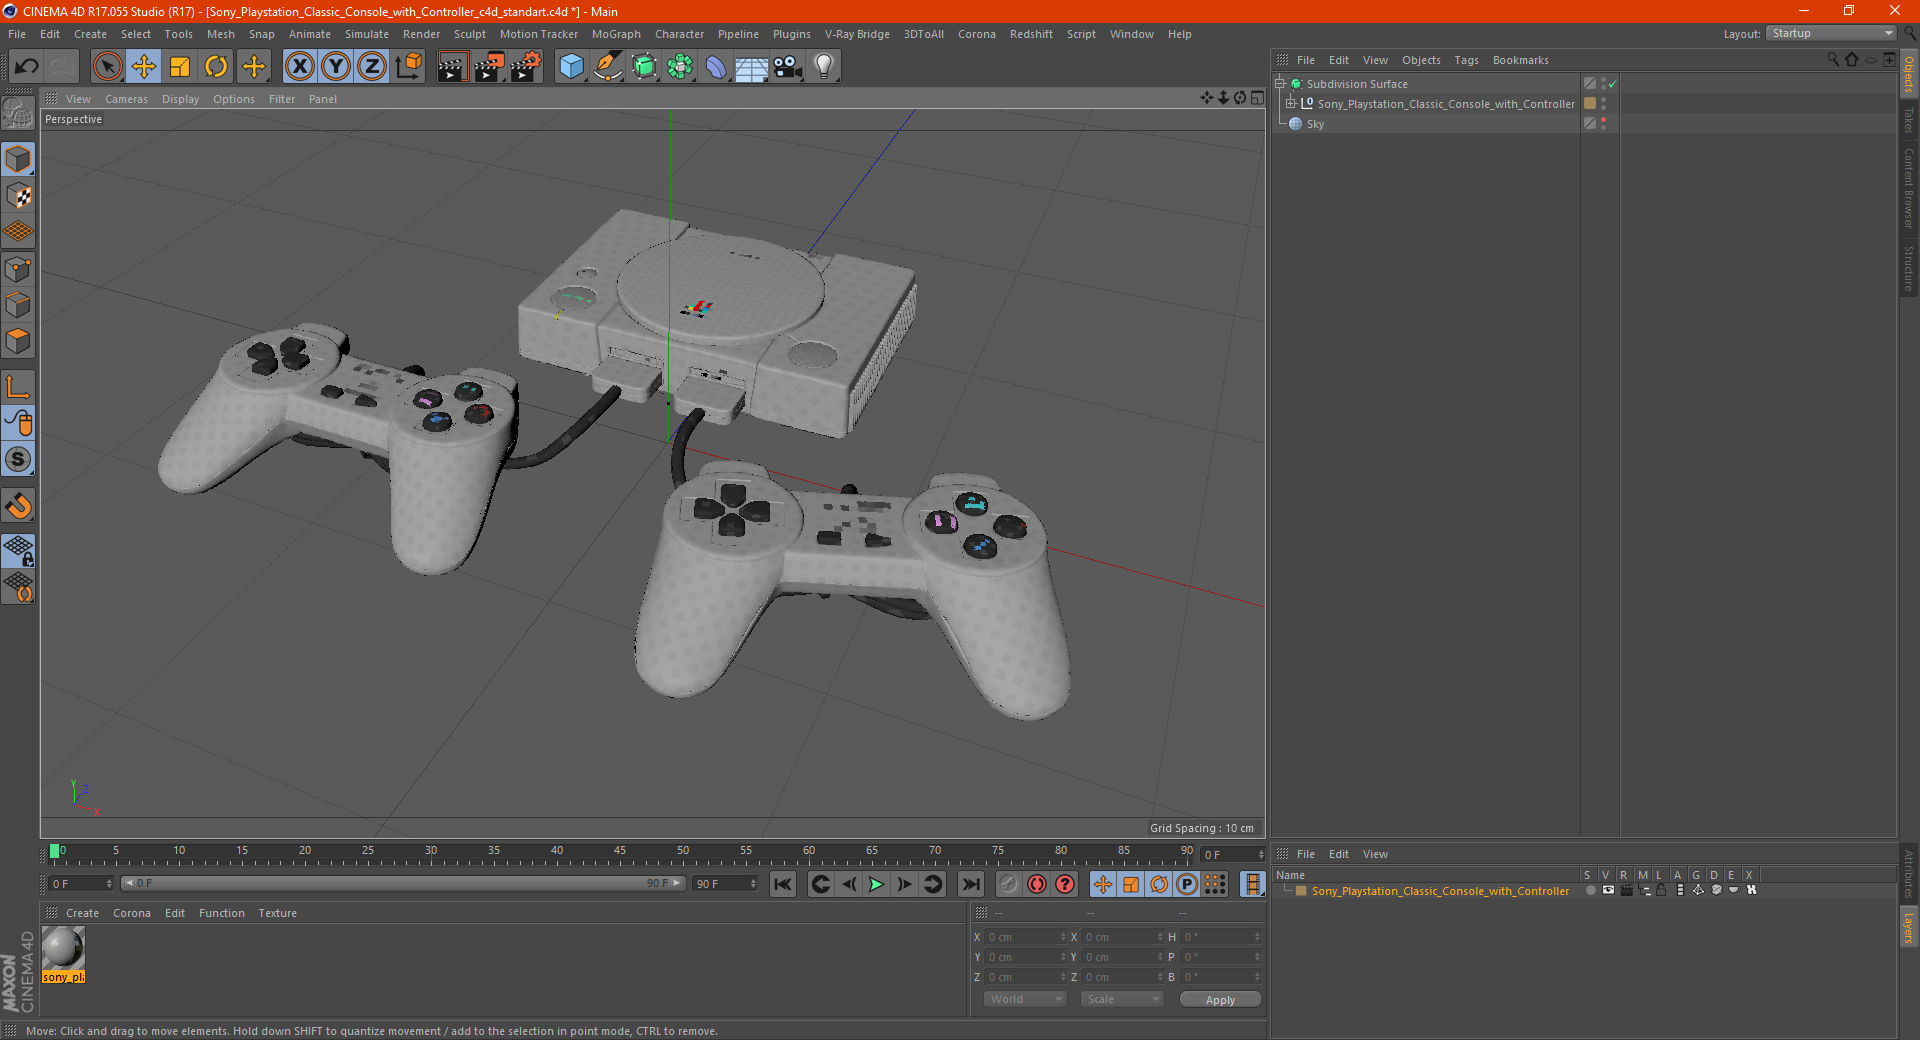The height and width of the screenshot is (1040, 1920).
Task: Render the active view
Action: point(452,67)
